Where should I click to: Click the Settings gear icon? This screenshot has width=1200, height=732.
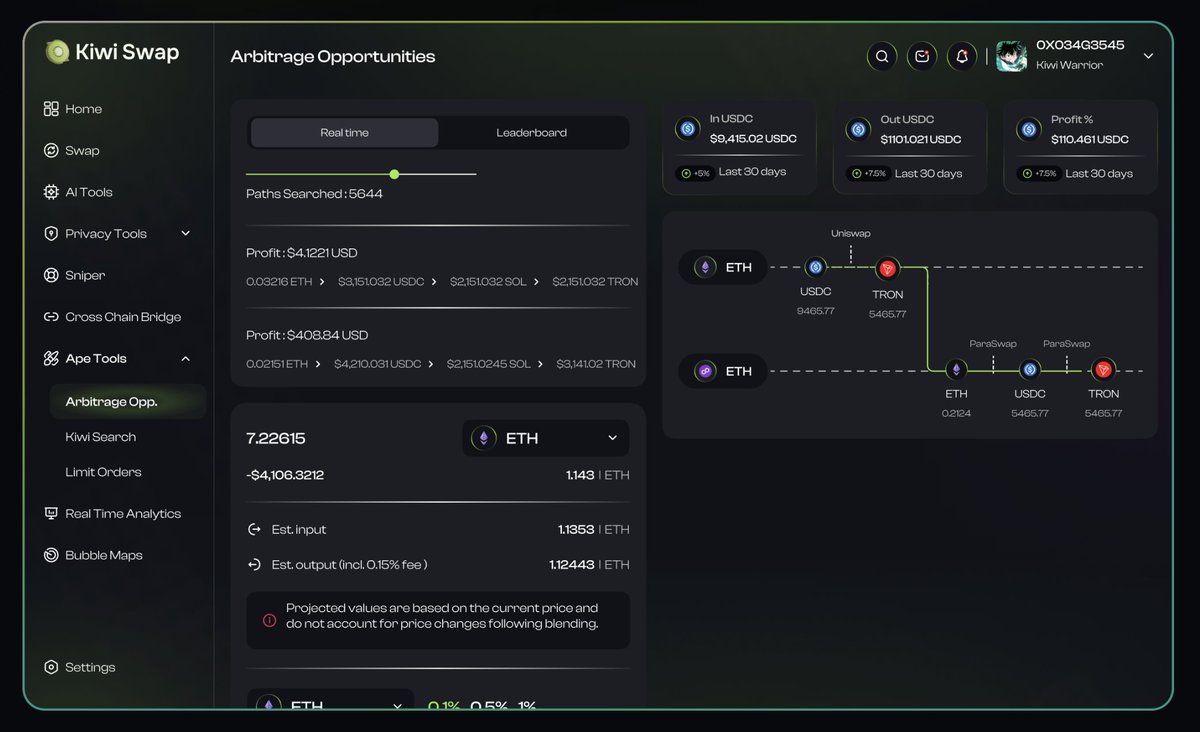(x=51, y=667)
